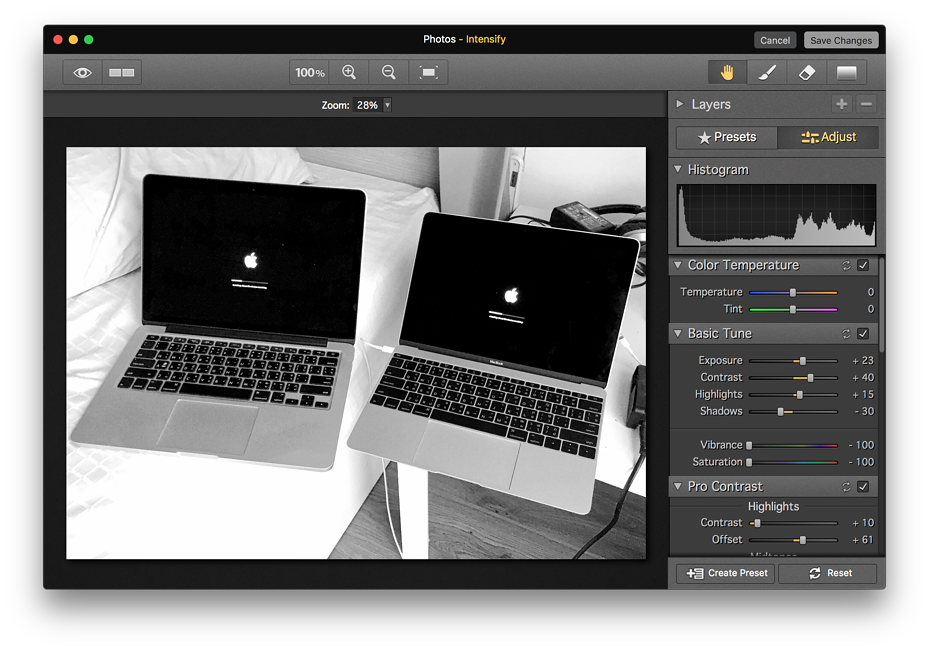Image resolution: width=929 pixels, height=651 pixels.
Task: Click the Exposure value + 23
Action: pos(863,360)
